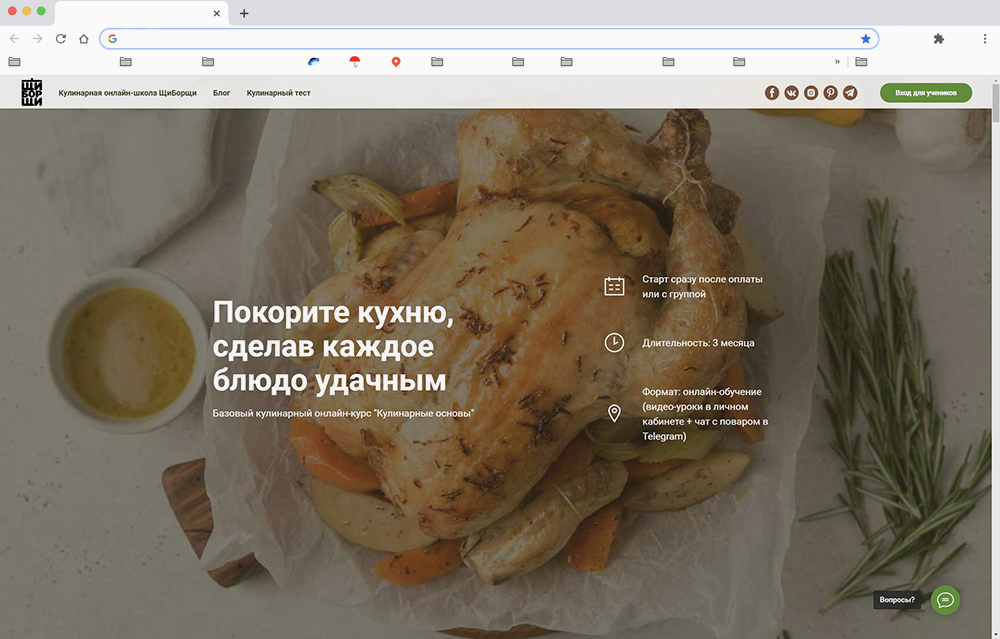Reload the current page
Viewport: 1000px width, 639px height.
tap(61, 39)
